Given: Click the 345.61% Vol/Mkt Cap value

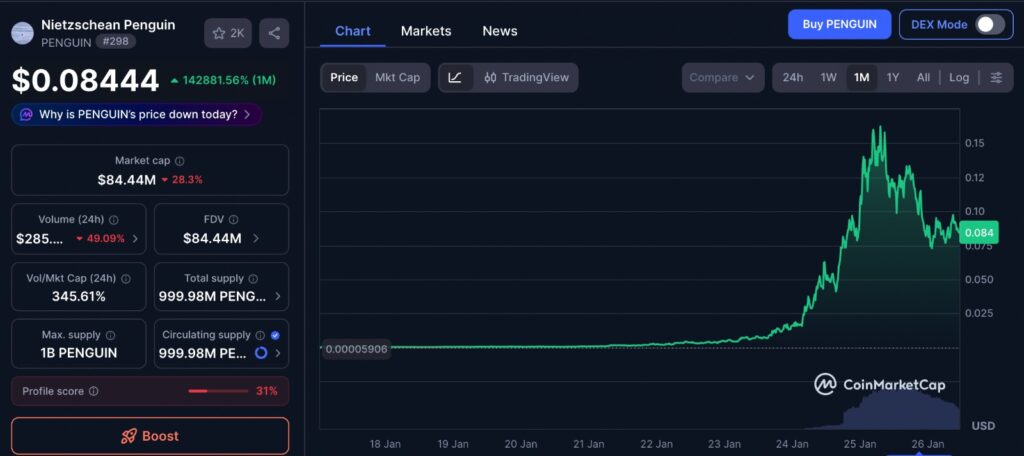Looking at the screenshot, I should (78, 297).
